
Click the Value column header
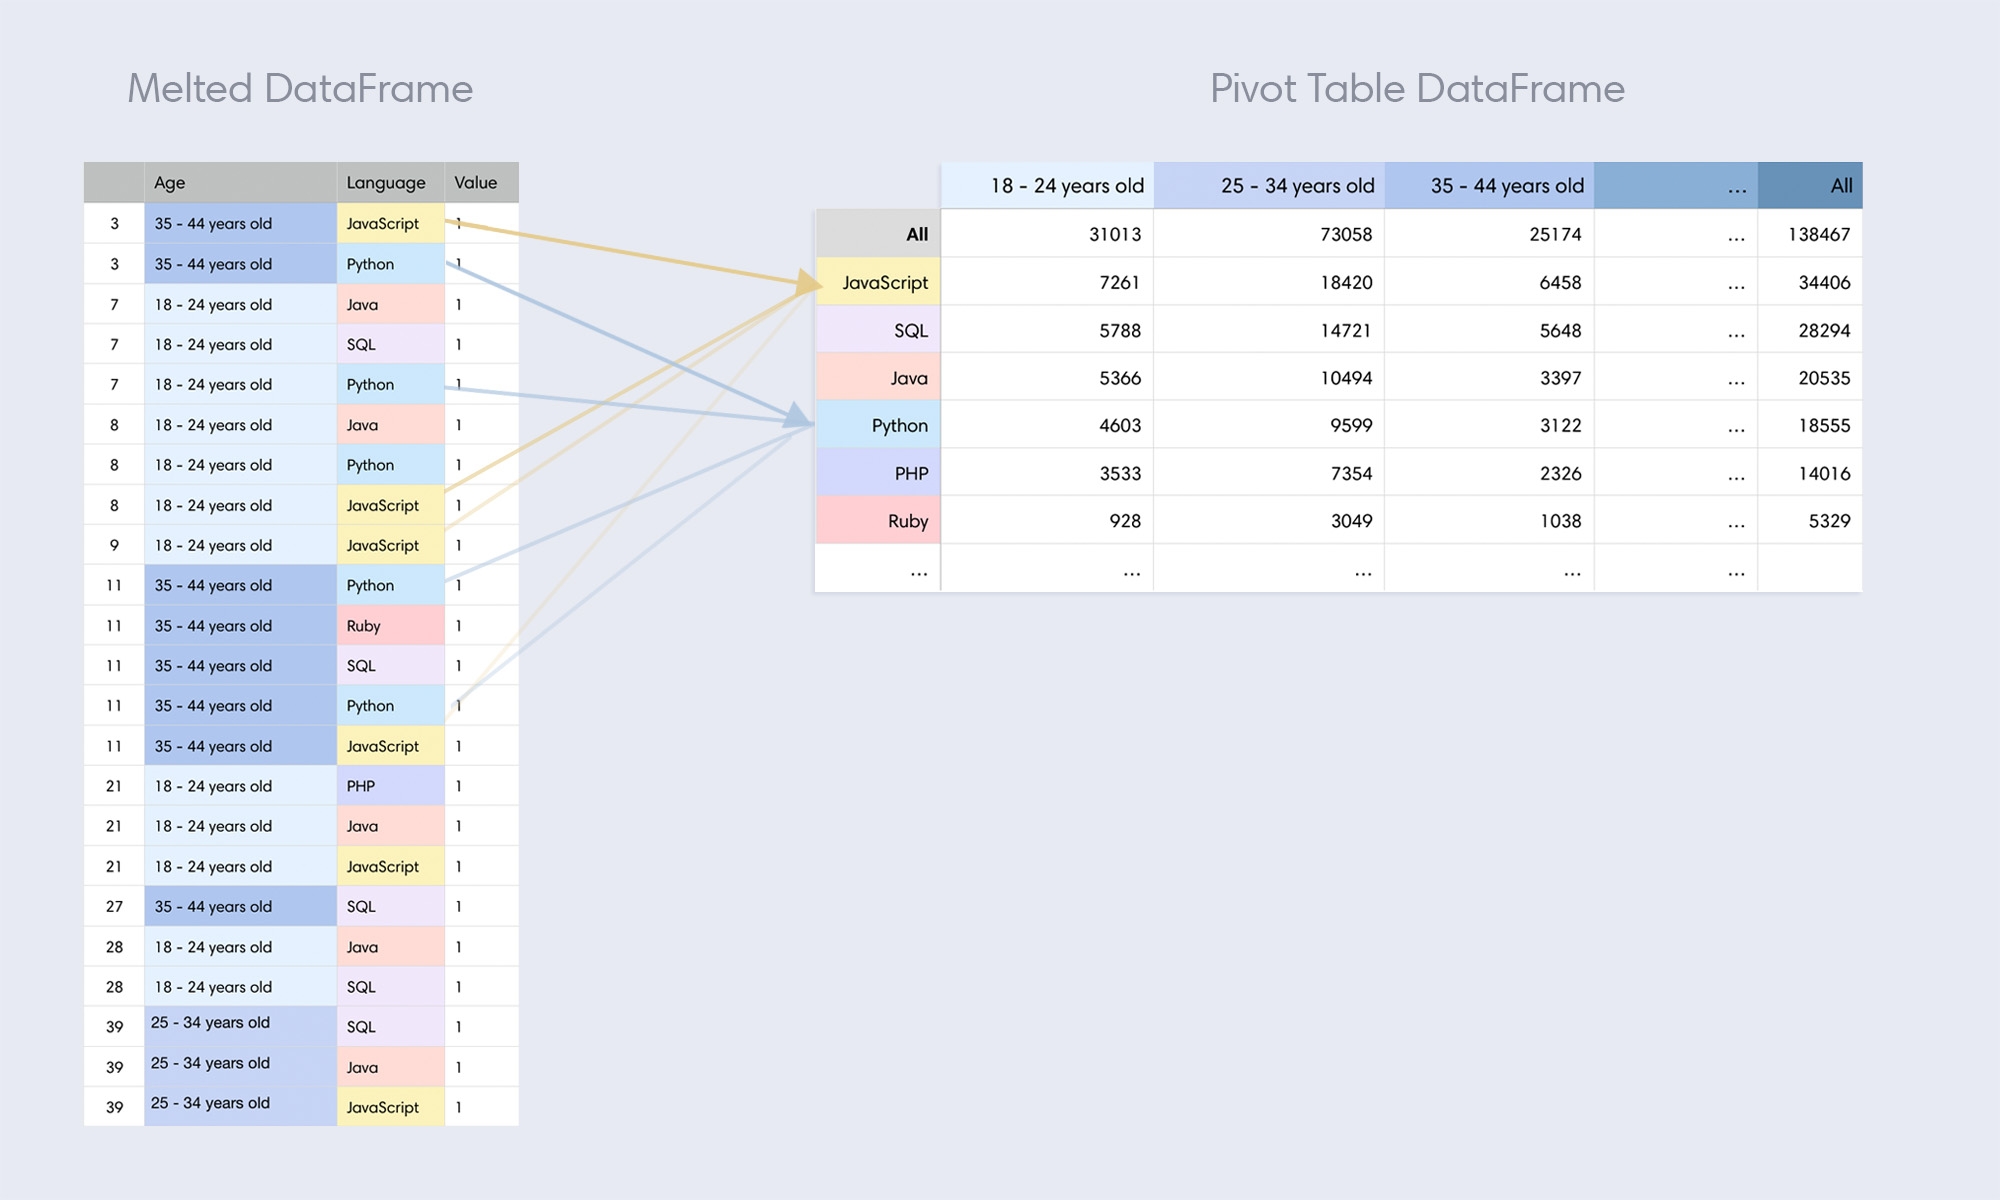tap(481, 182)
